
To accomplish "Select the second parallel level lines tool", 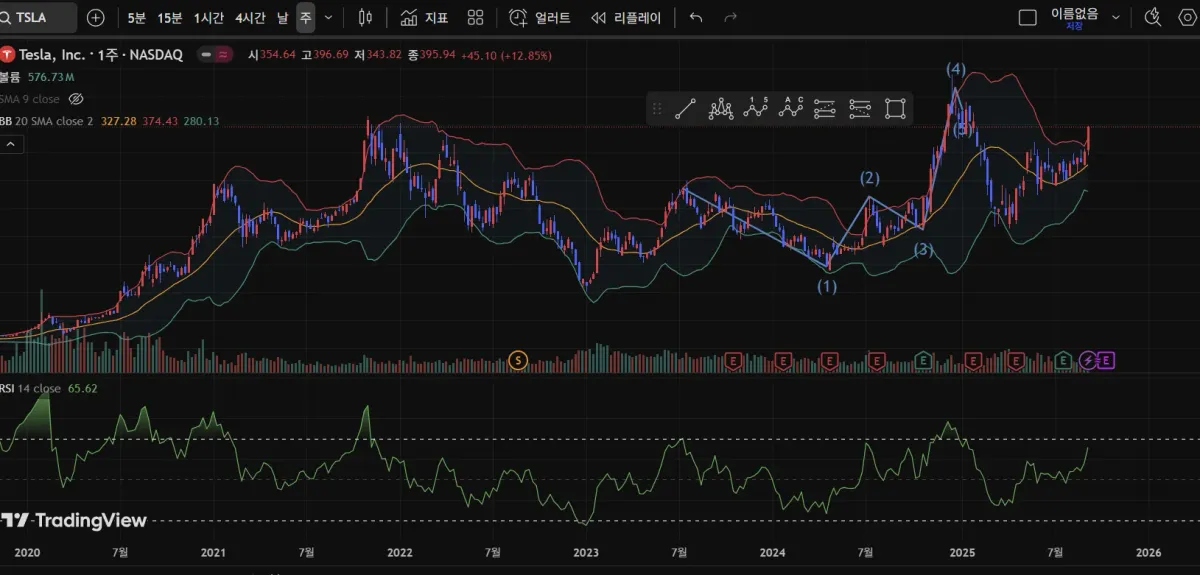I will 860,108.
